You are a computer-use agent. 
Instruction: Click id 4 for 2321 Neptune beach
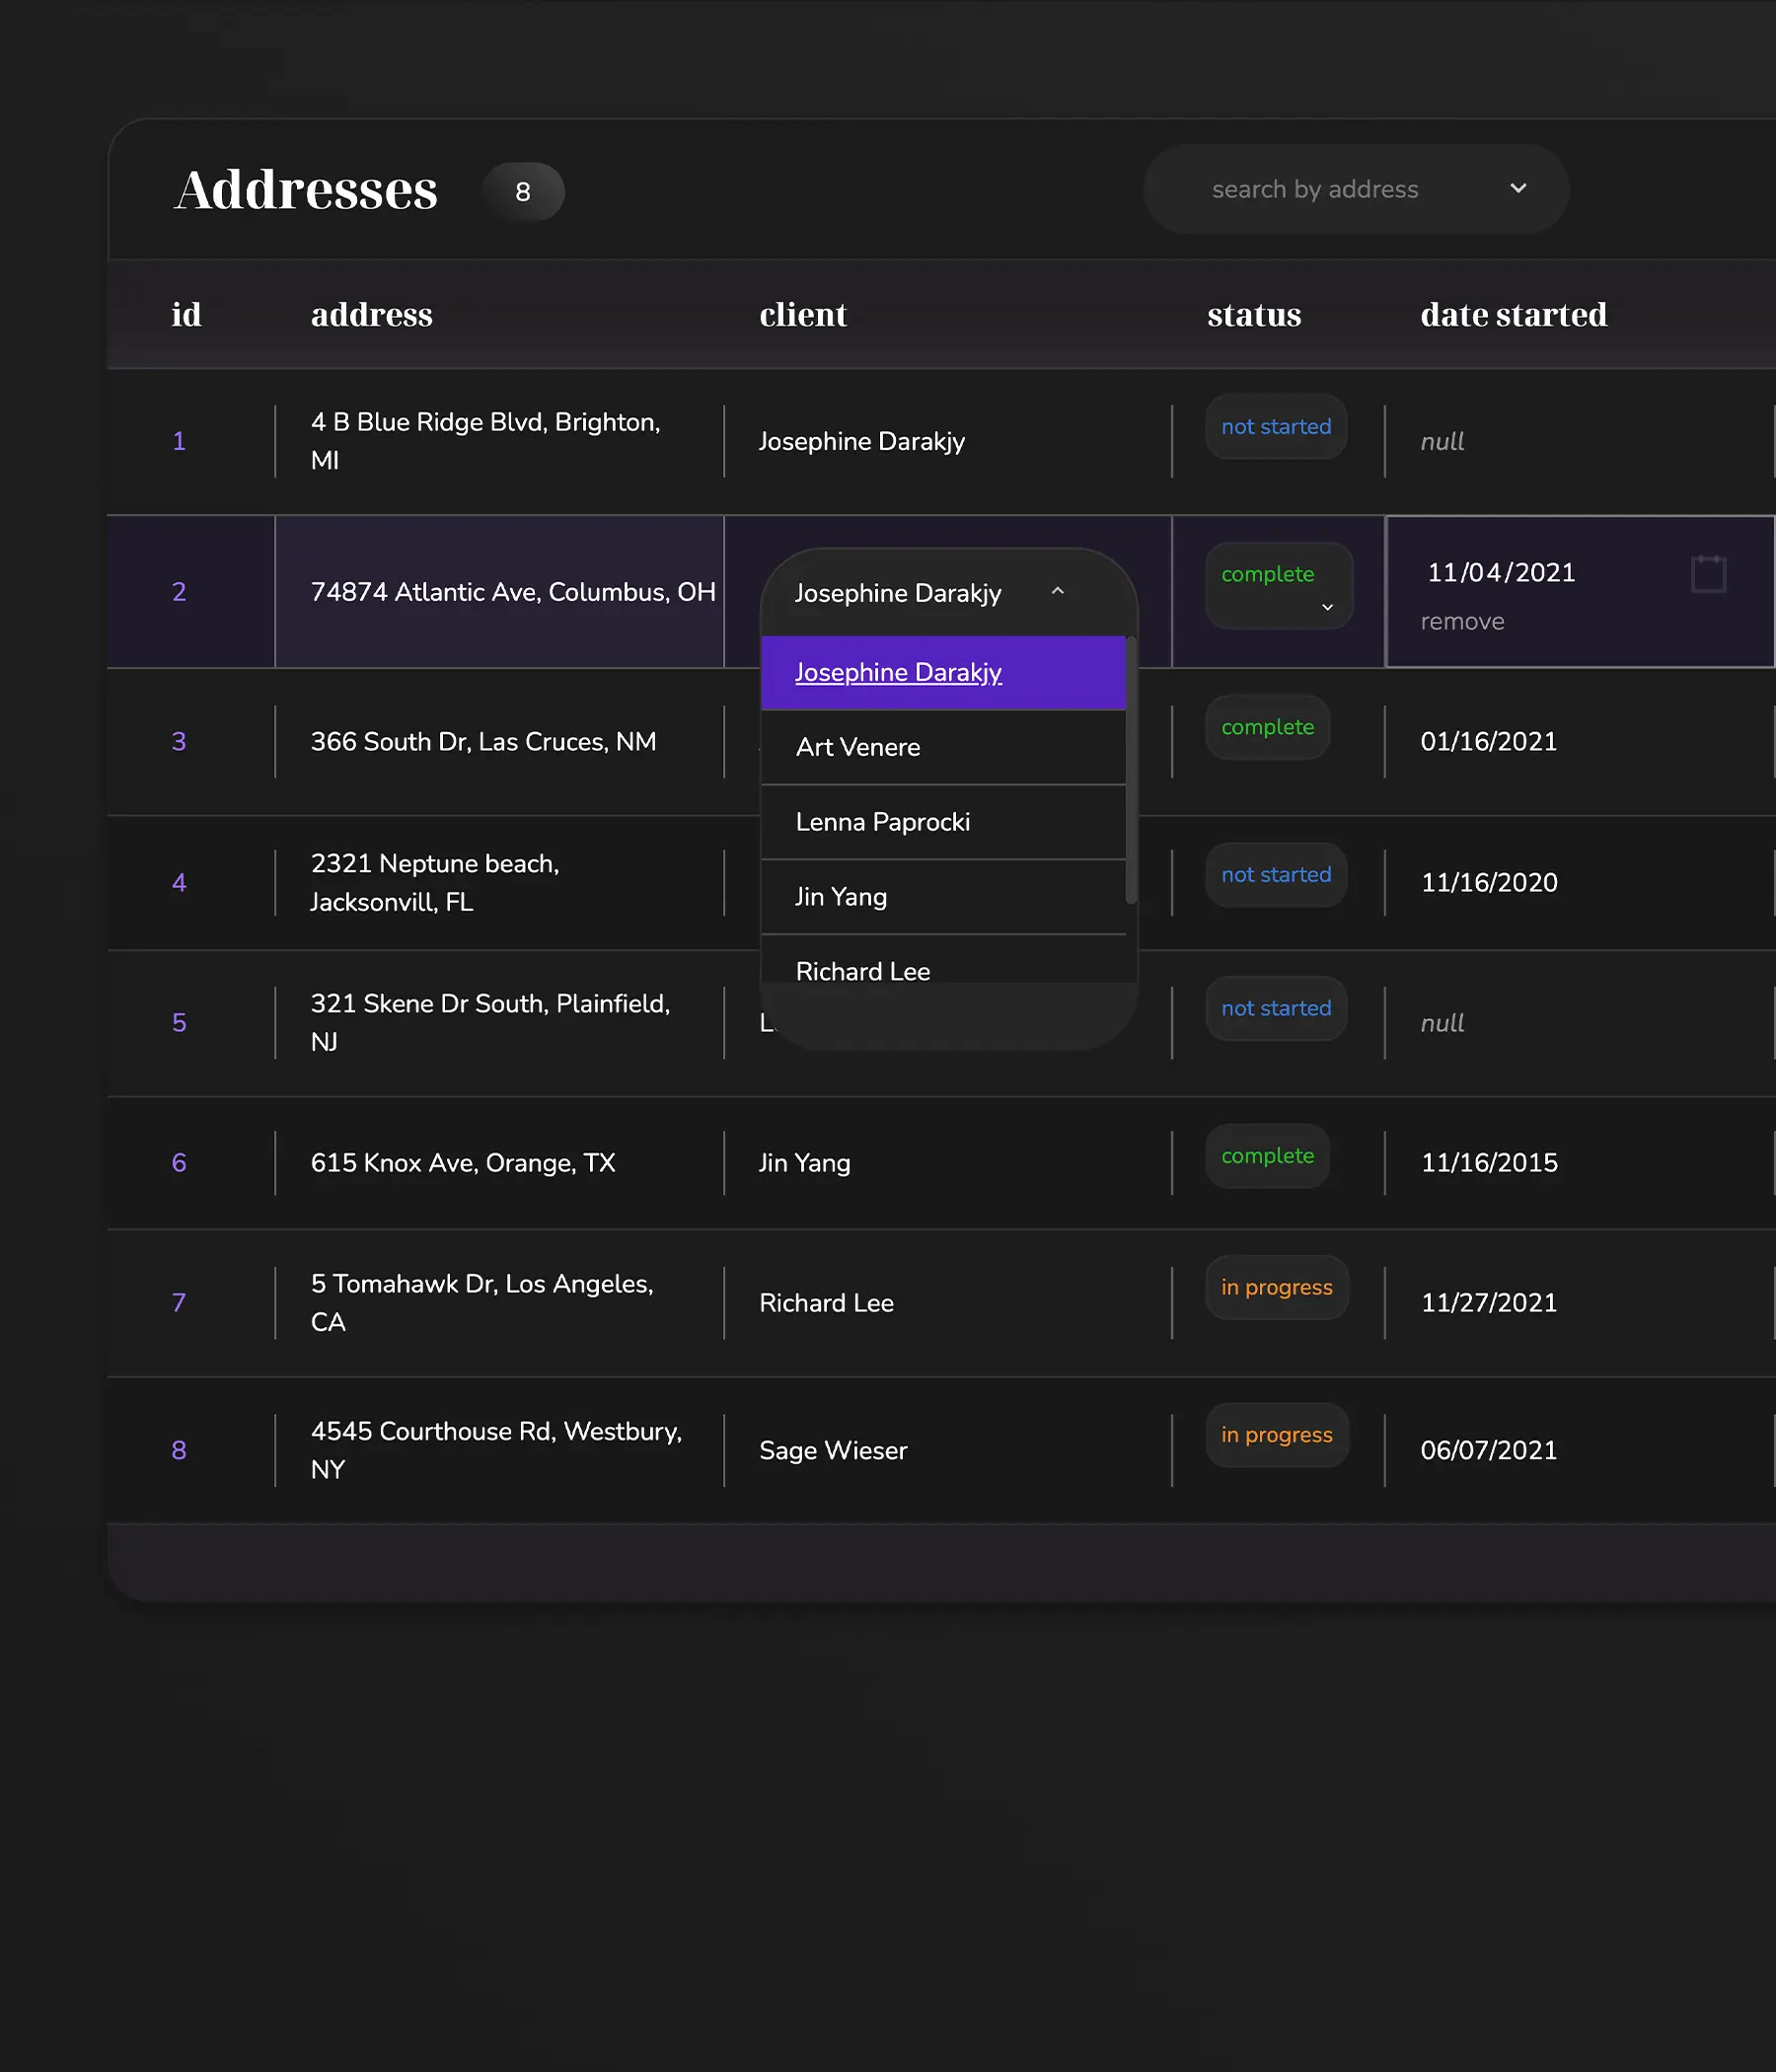pyautogui.click(x=179, y=883)
